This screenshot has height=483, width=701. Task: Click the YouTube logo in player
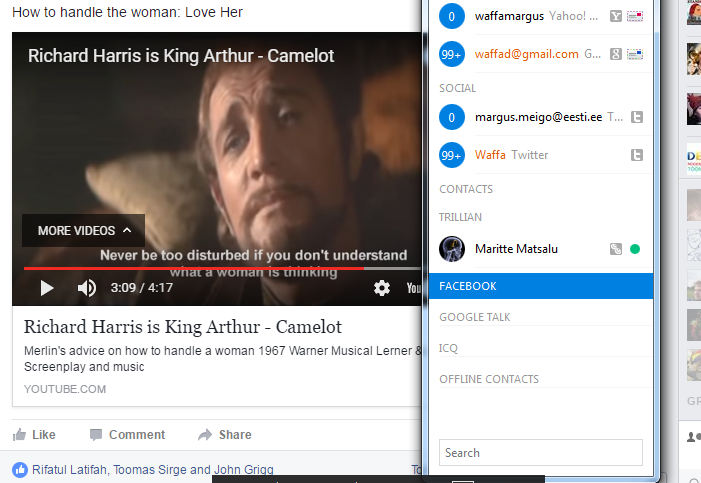tap(414, 288)
